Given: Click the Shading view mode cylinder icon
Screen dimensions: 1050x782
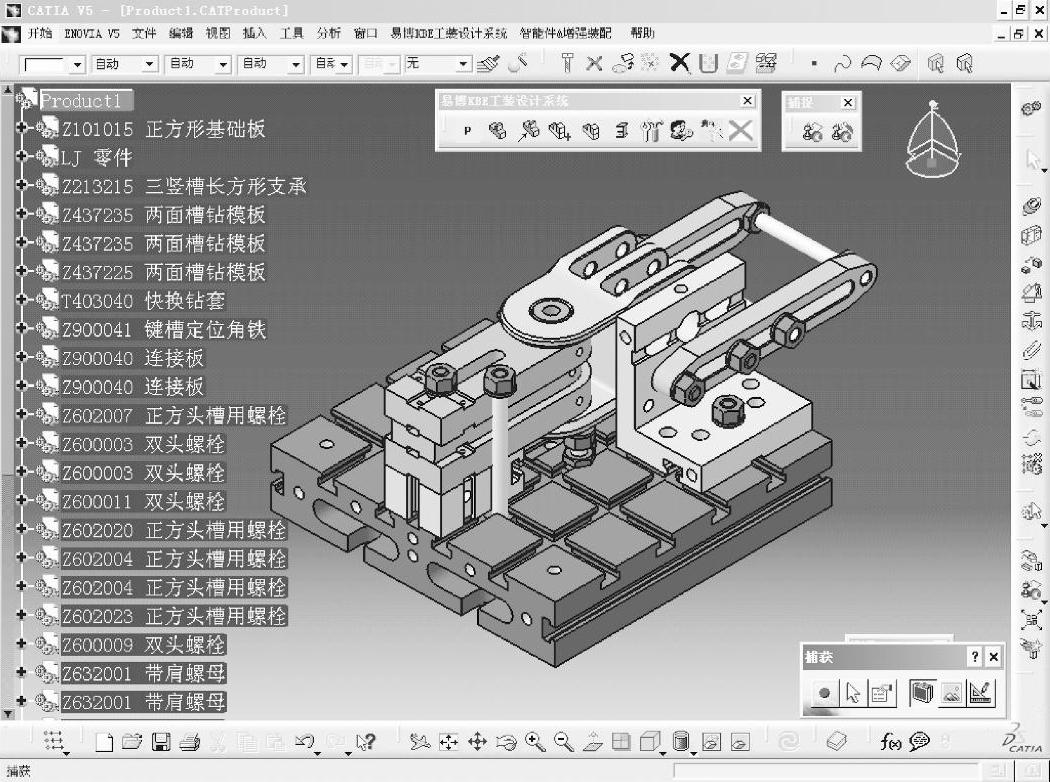Looking at the screenshot, I should pyautogui.click(x=680, y=742).
